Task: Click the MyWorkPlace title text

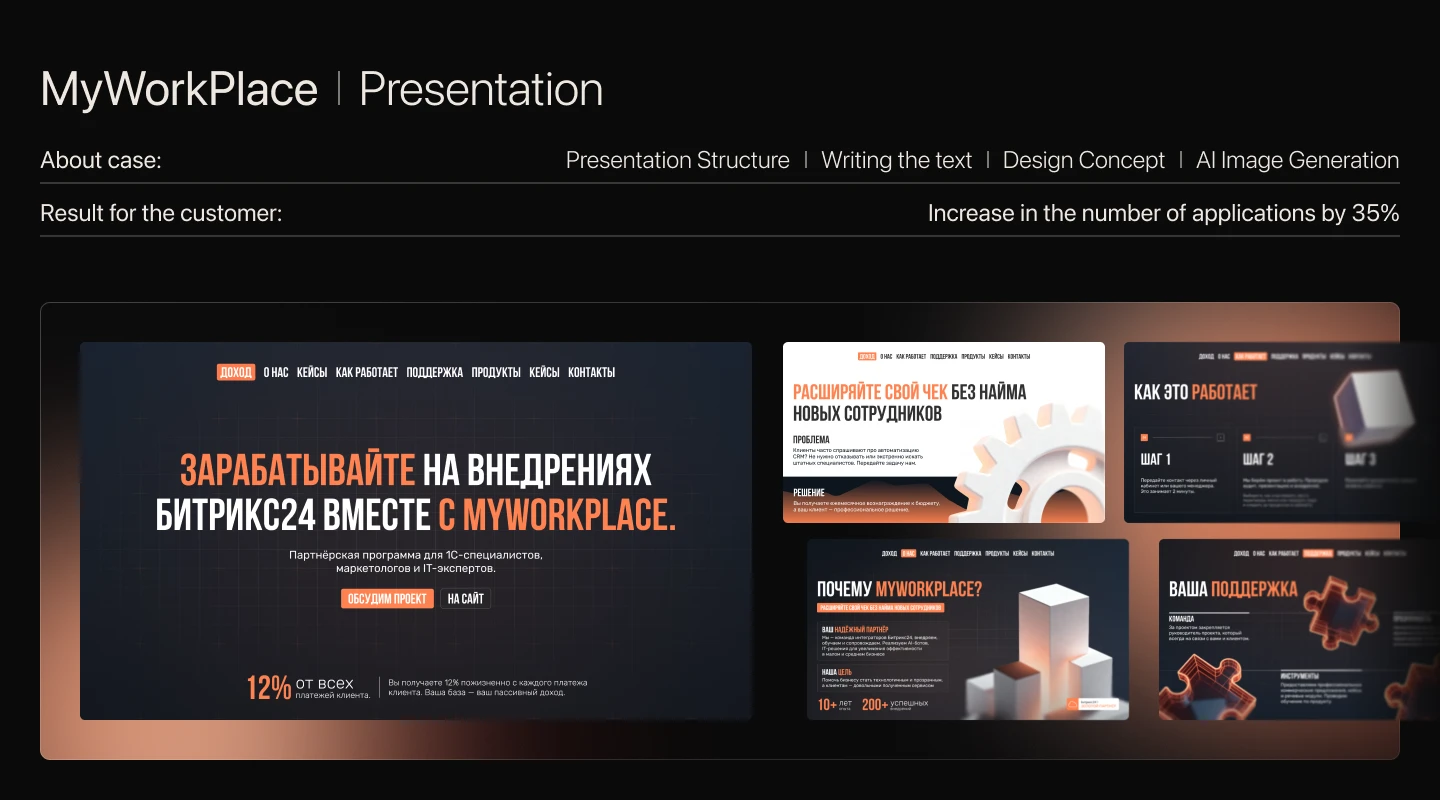Action: click(x=179, y=89)
